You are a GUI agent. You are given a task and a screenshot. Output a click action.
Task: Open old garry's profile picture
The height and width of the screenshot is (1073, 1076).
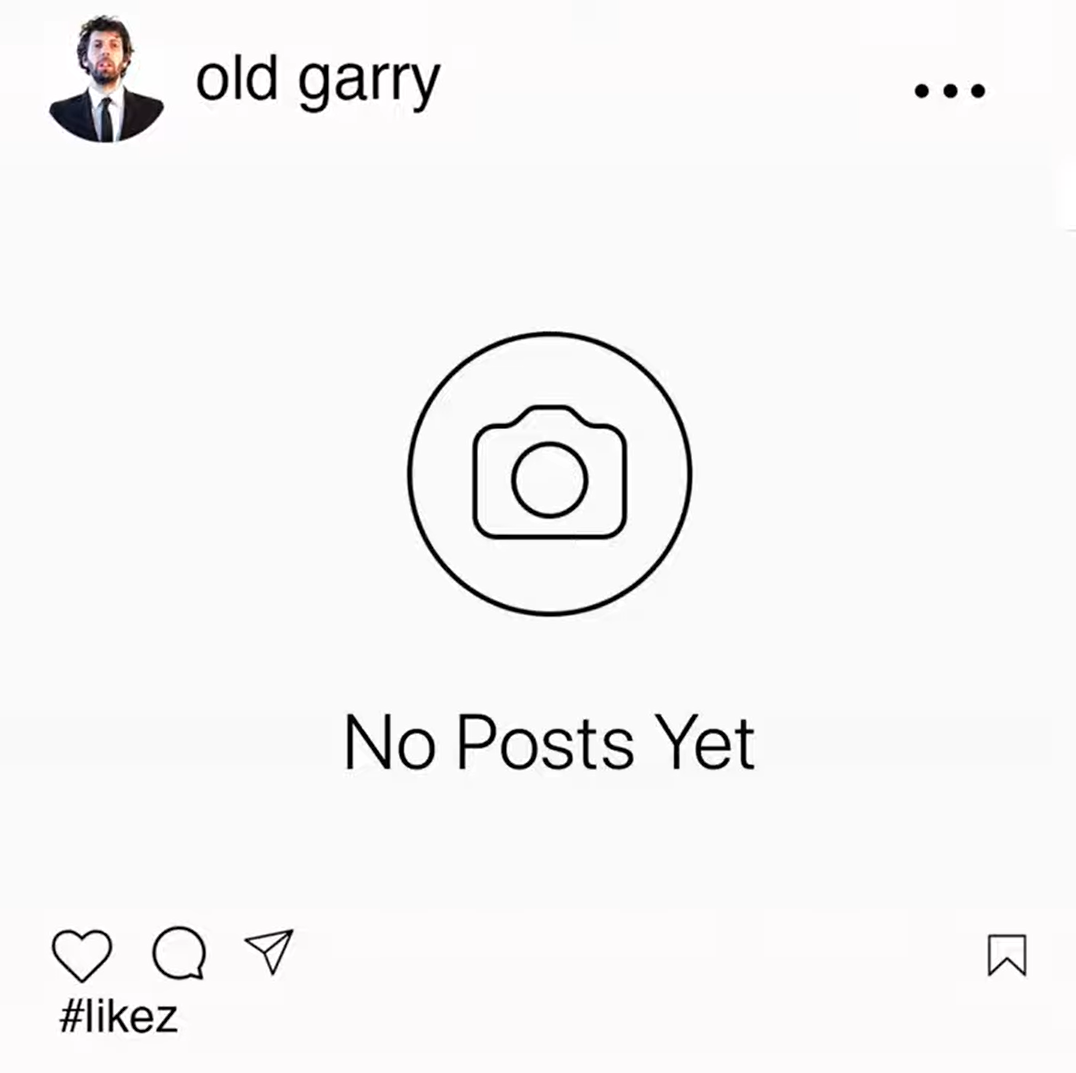coord(106,78)
